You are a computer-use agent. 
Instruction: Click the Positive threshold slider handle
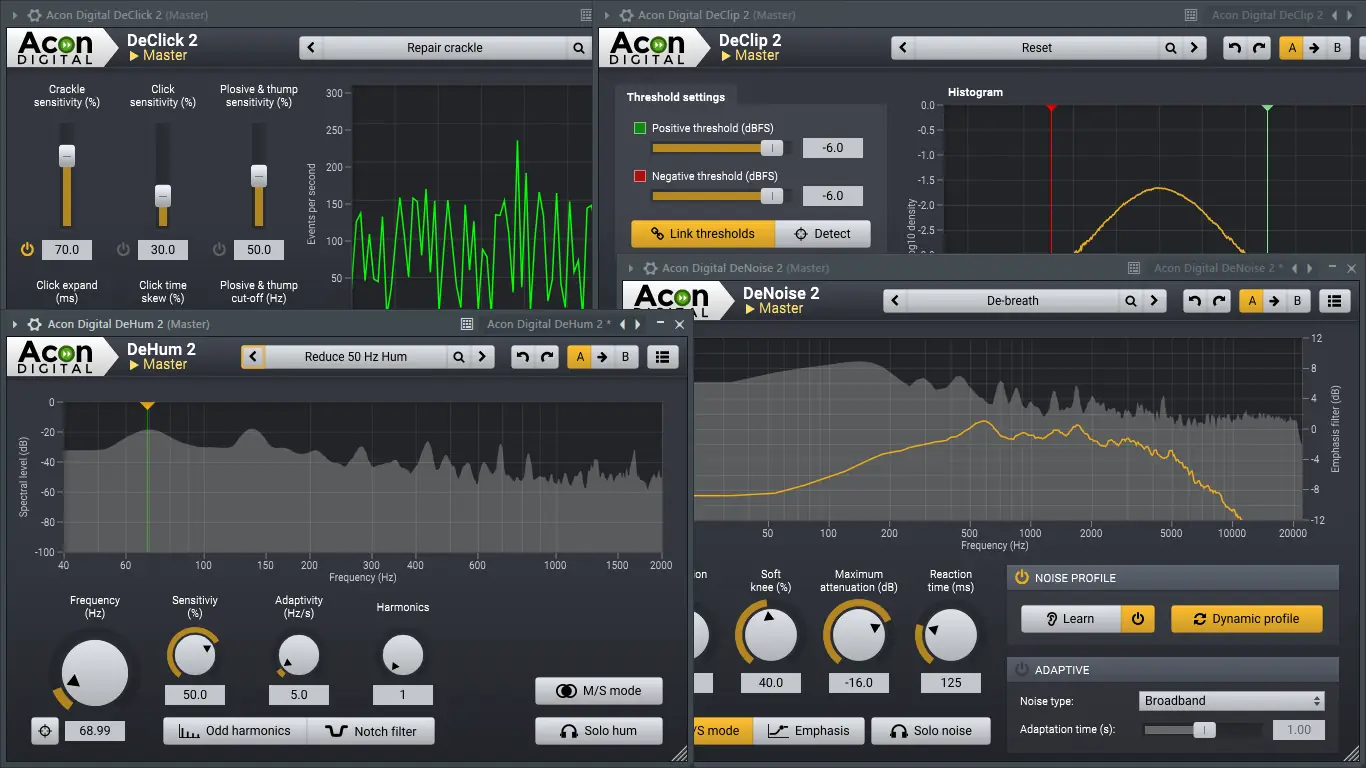[x=772, y=148]
